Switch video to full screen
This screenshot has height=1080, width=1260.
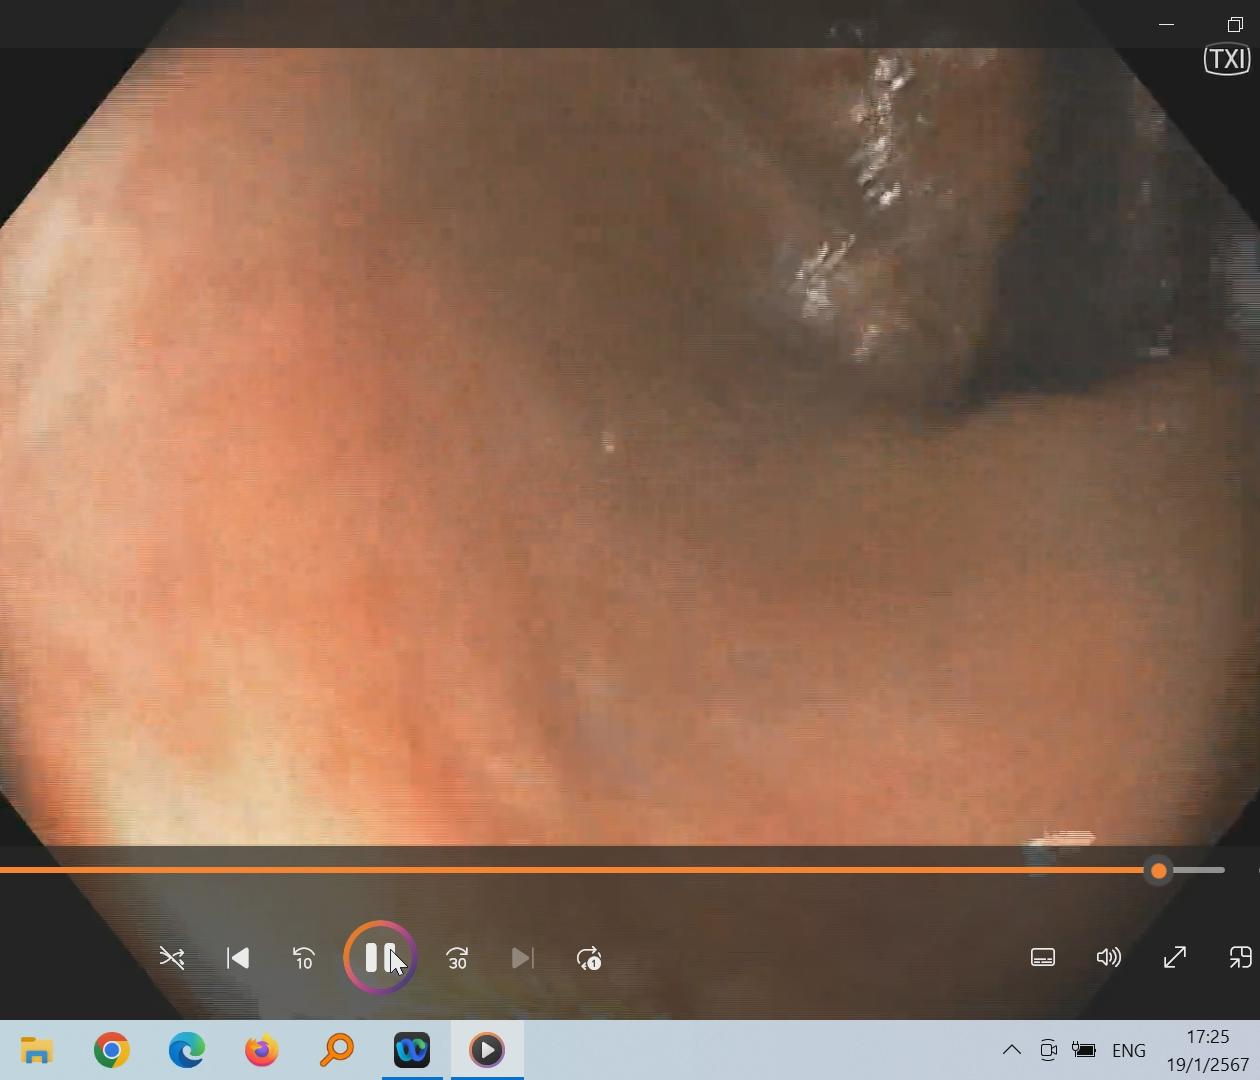[1175, 957]
